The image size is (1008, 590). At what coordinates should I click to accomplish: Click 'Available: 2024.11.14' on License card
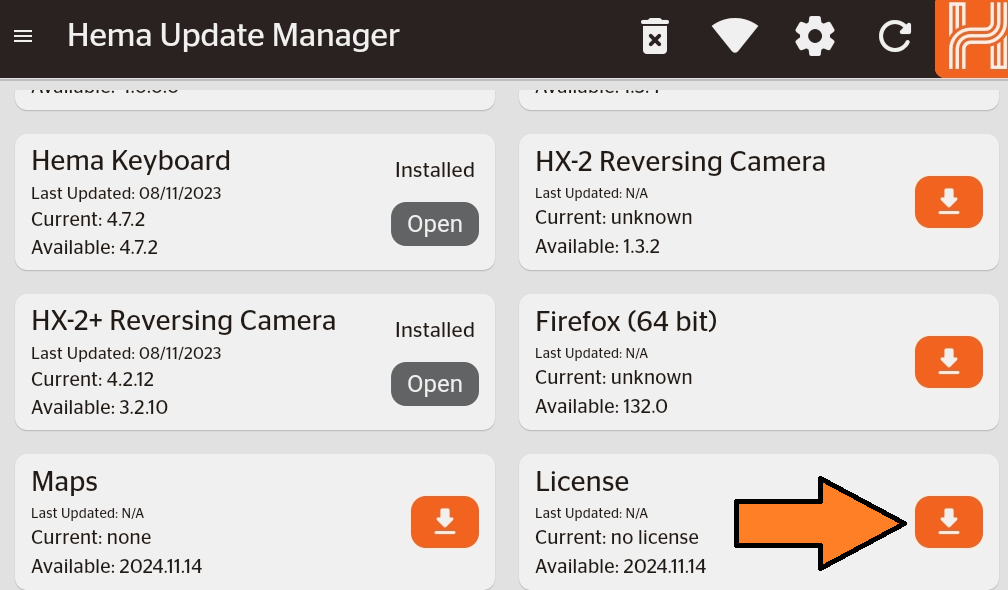[620, 566]
